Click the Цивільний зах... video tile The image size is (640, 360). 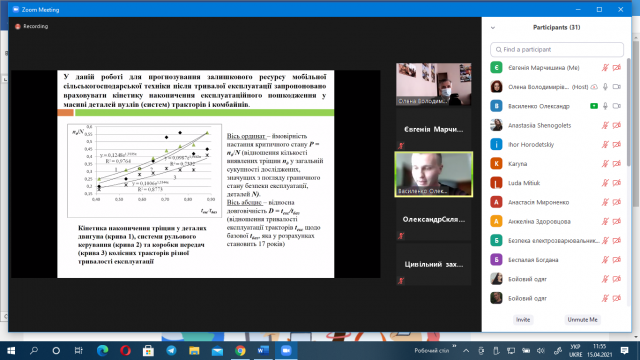(x=433, y=264)
